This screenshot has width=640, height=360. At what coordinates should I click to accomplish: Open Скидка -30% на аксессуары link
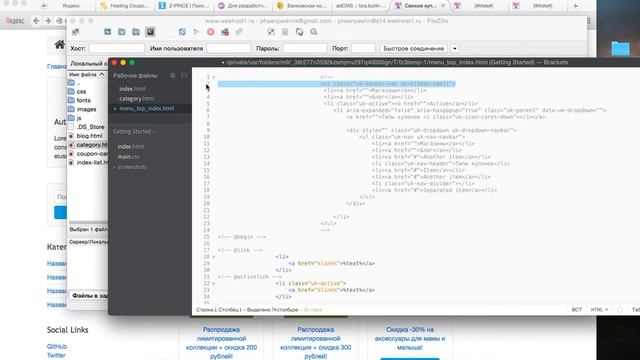click(410, 338)
